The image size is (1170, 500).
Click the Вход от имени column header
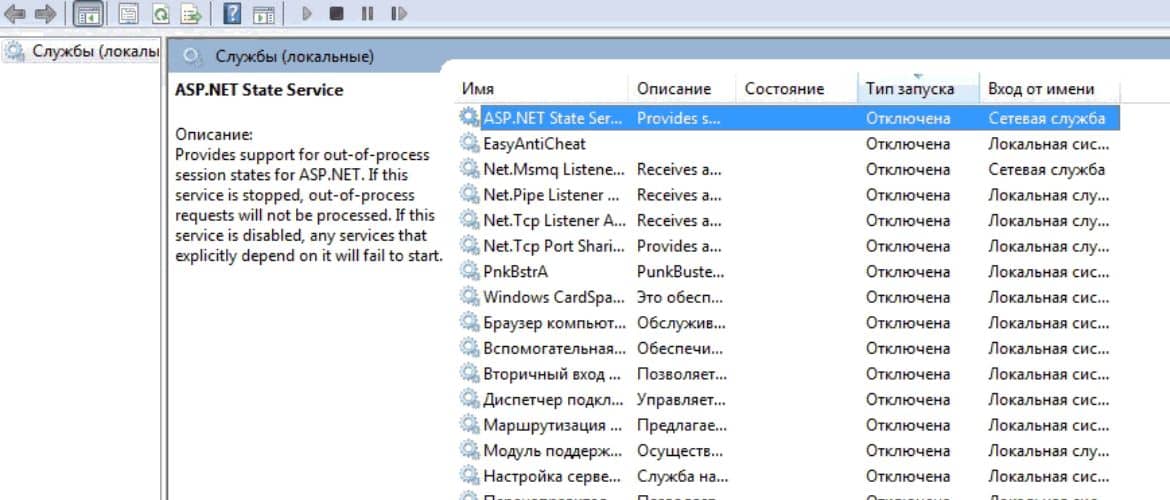tap(1041, 89)
